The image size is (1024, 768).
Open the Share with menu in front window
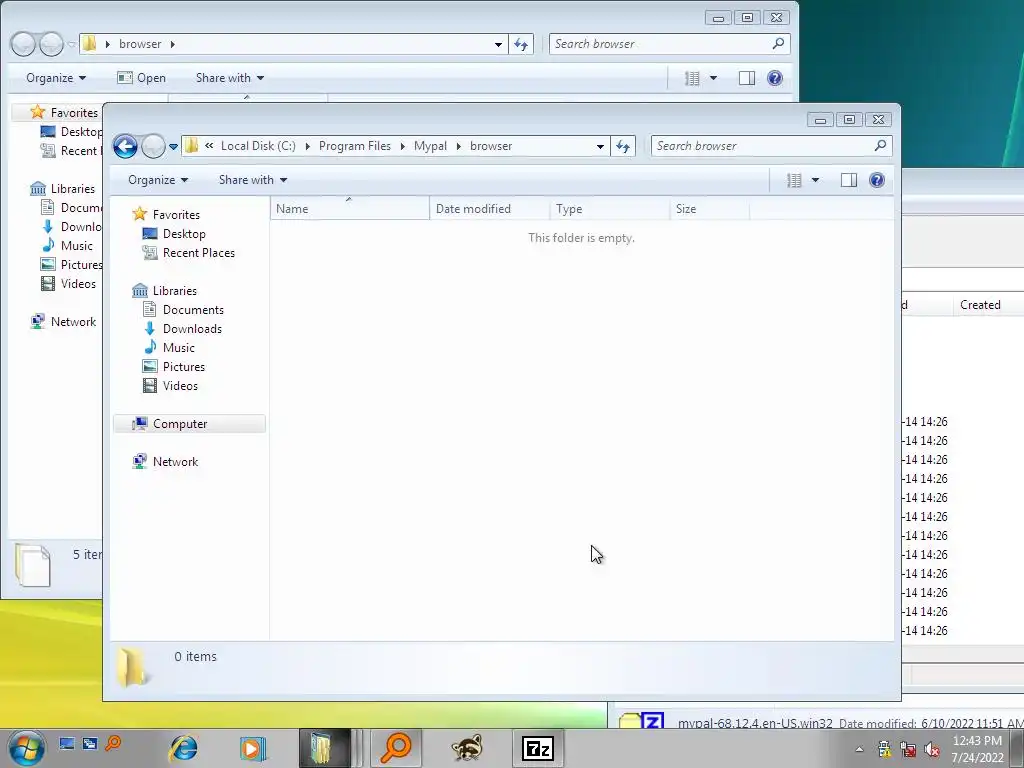pos(253,180)
